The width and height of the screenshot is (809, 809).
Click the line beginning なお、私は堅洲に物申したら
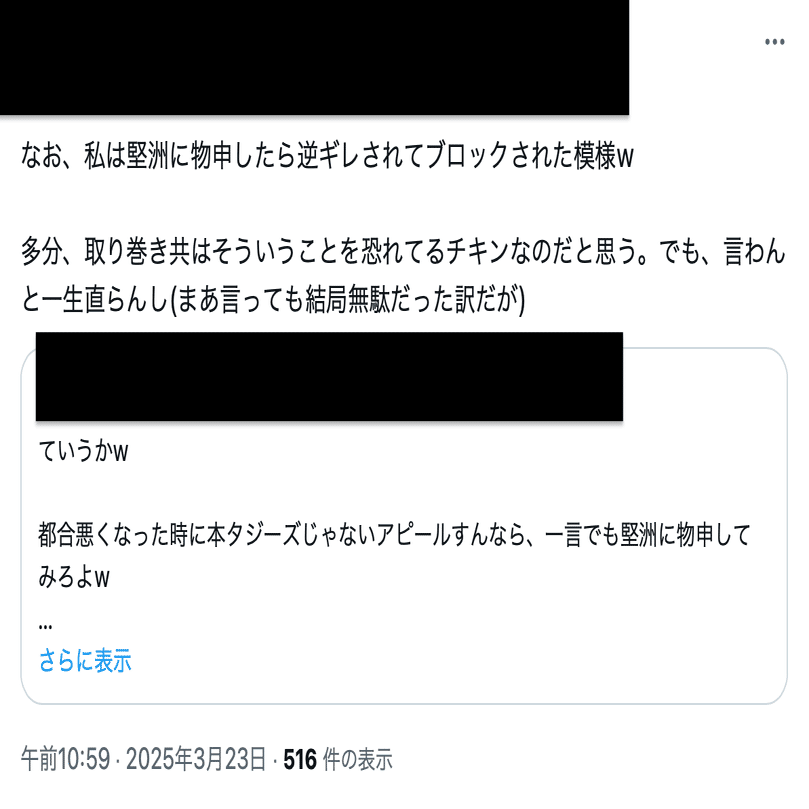pyautogui.click(x=327, y=155)
